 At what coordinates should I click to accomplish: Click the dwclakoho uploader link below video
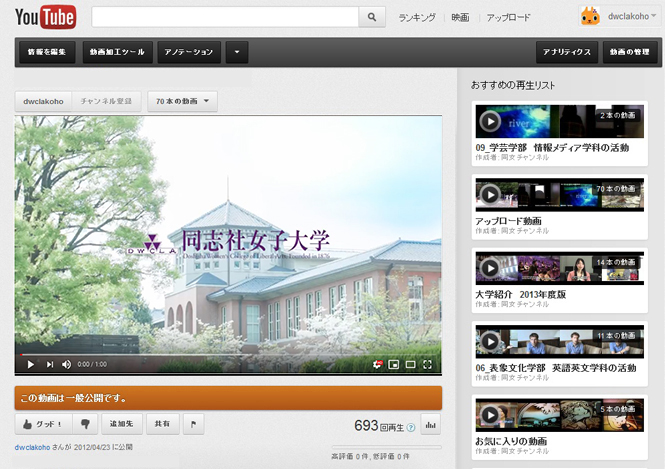click(32, 447)
